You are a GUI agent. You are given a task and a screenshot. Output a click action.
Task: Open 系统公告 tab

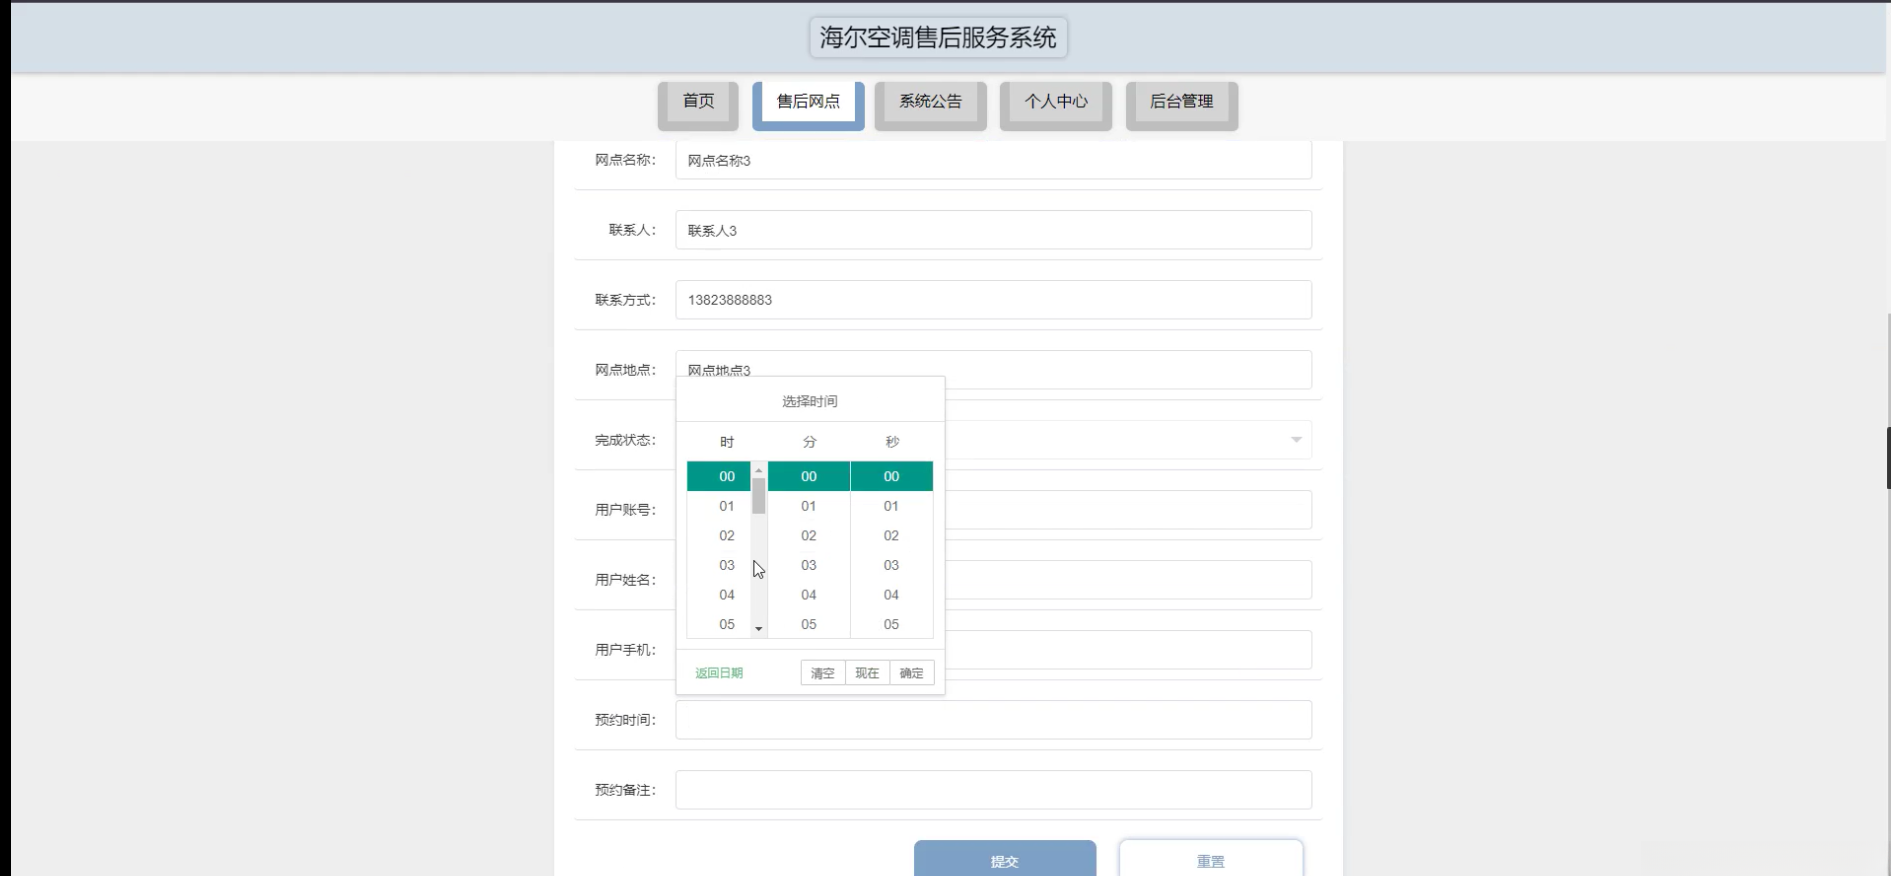coord(930,104)
